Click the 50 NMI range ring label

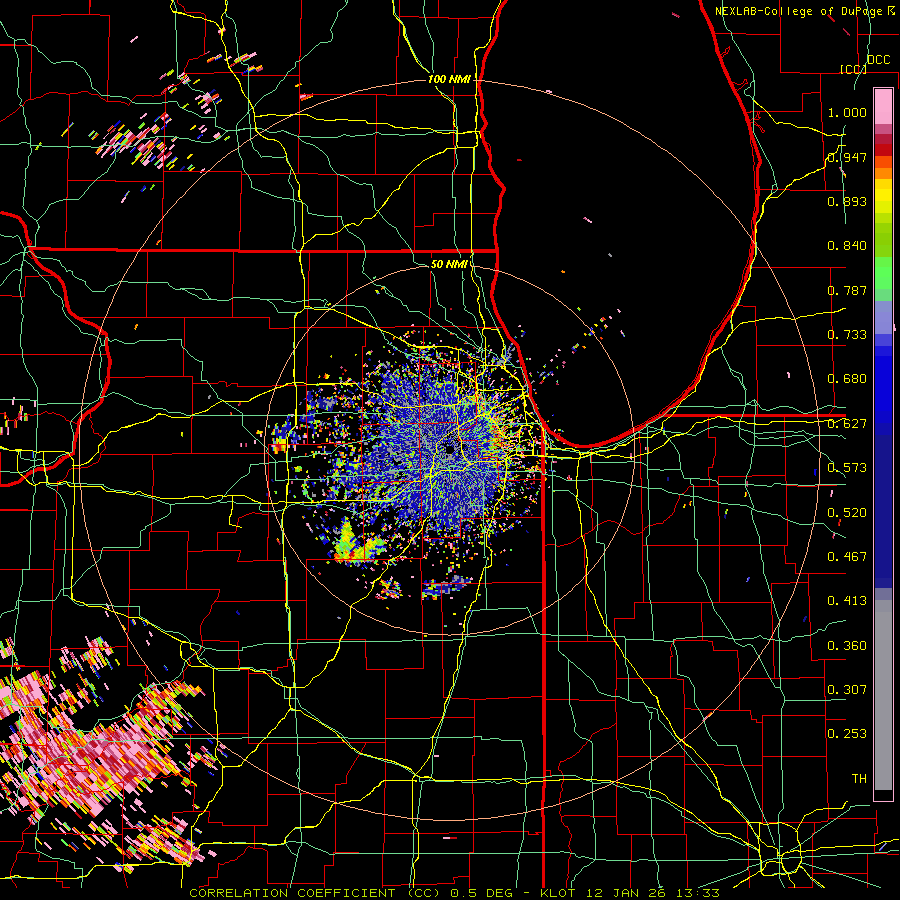coord(449,264)
